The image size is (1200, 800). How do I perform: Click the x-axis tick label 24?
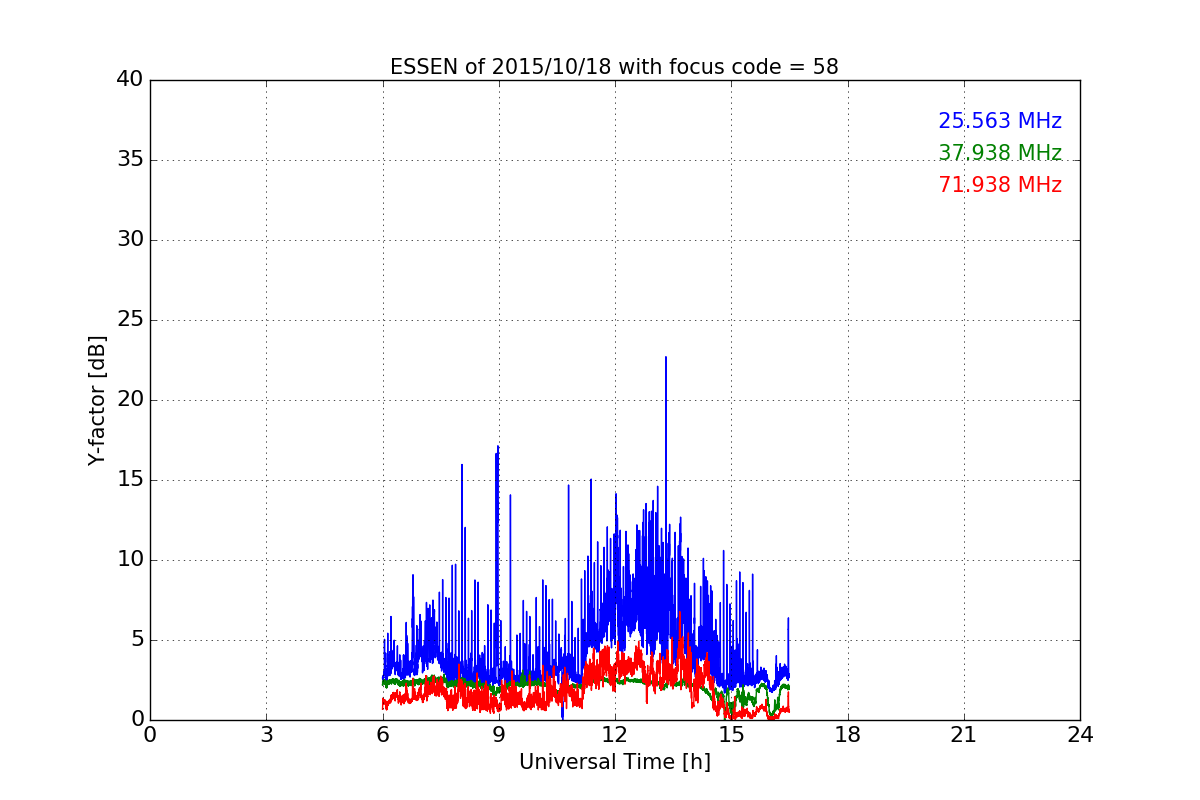point(1080,735)
